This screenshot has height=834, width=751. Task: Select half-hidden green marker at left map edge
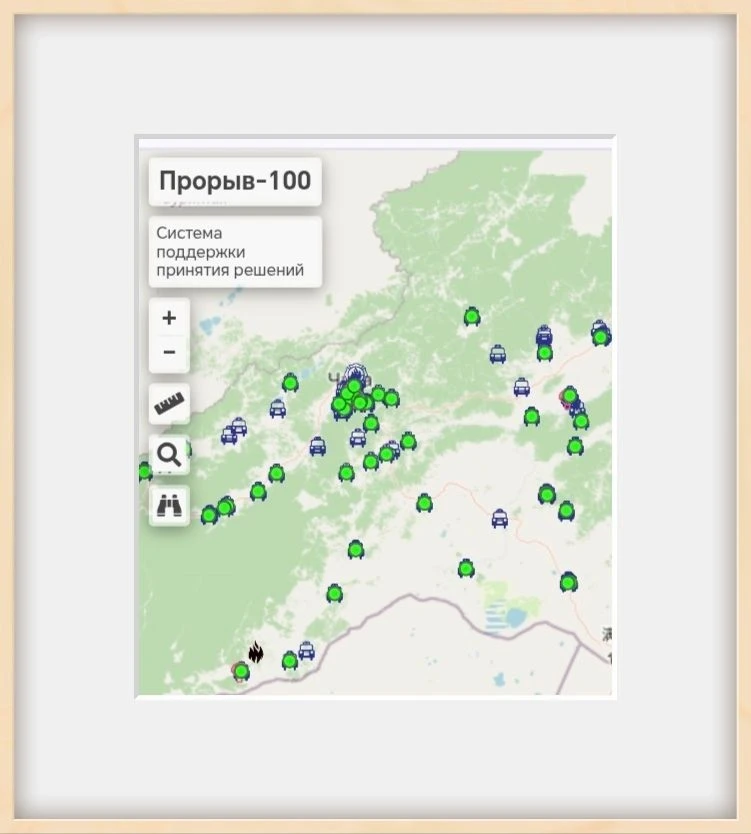point(144,471)
